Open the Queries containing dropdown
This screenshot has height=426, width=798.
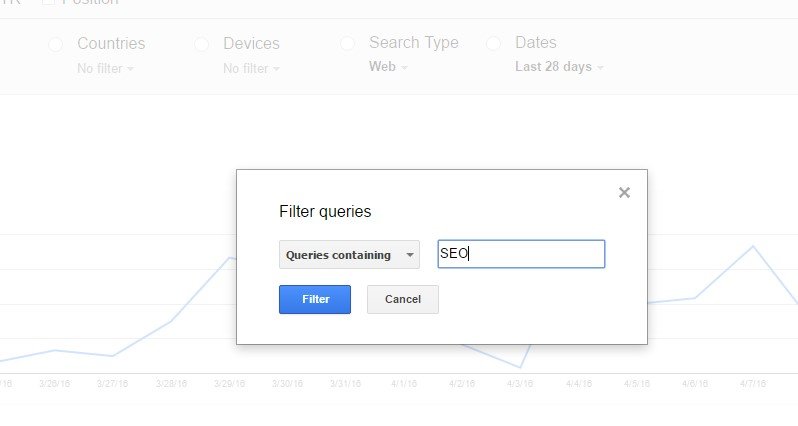[349, 254]
